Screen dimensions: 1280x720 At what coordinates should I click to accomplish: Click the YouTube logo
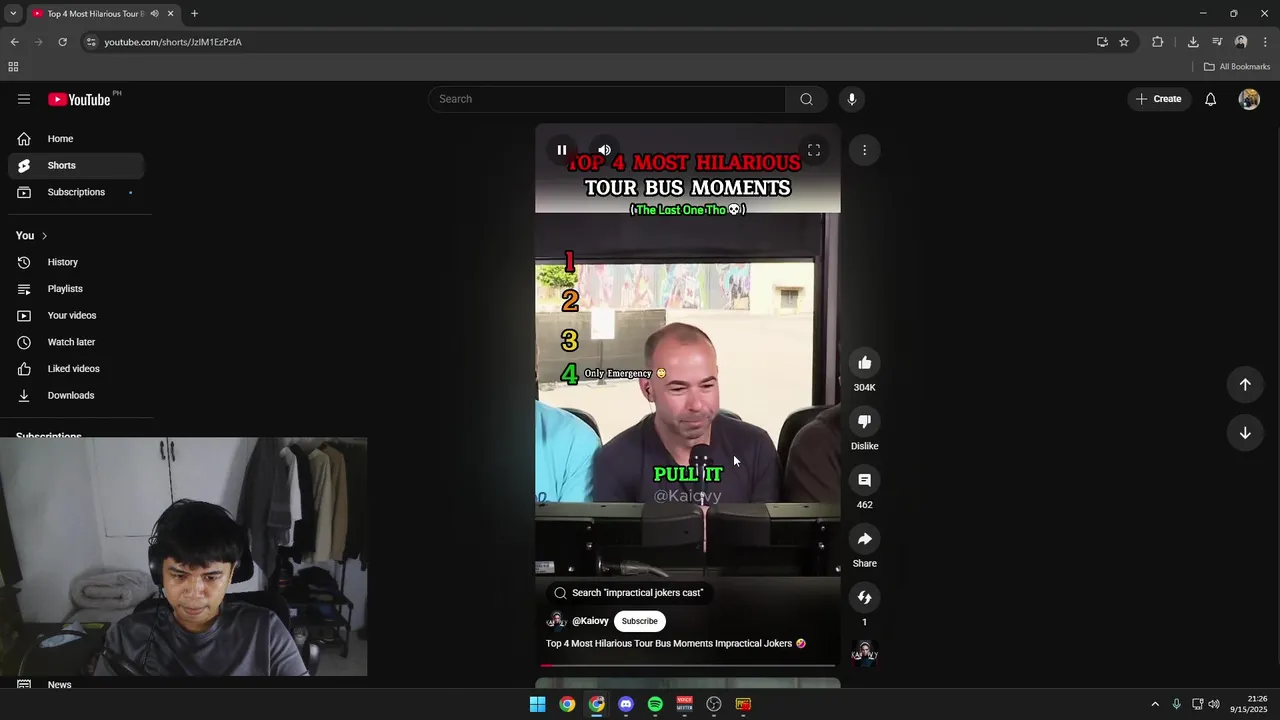[79, 99]
